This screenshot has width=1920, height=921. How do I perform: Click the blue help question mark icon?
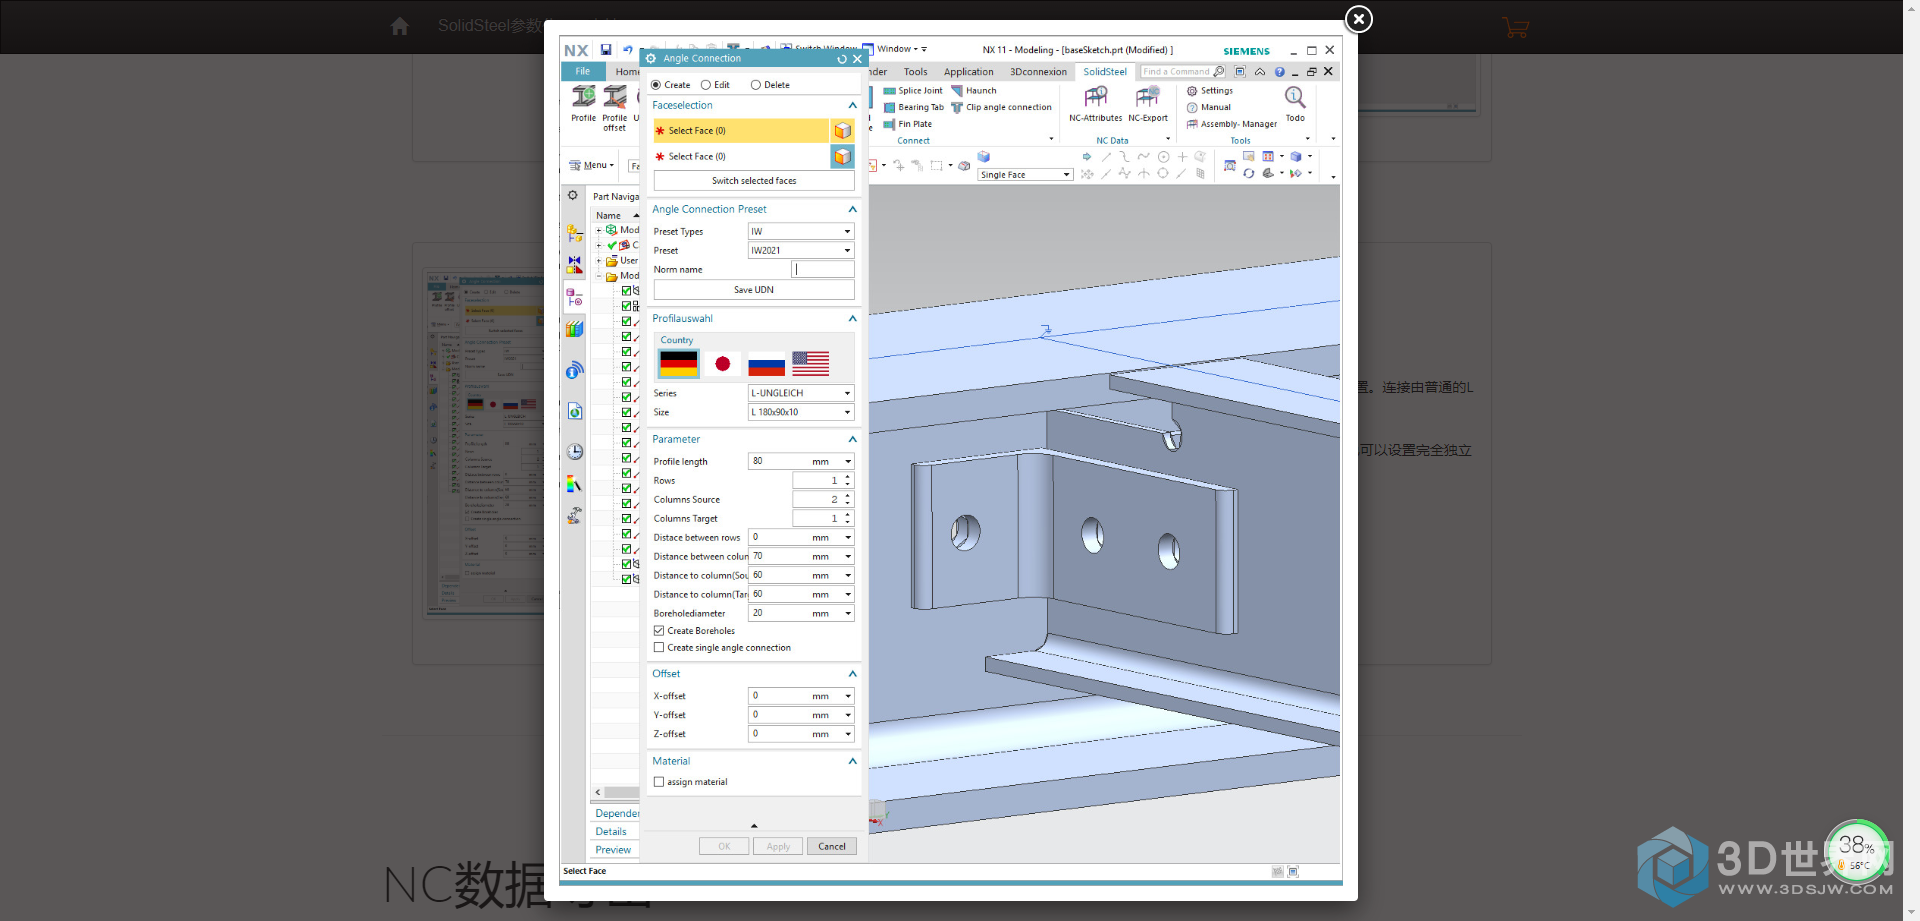coord(1280,72)
